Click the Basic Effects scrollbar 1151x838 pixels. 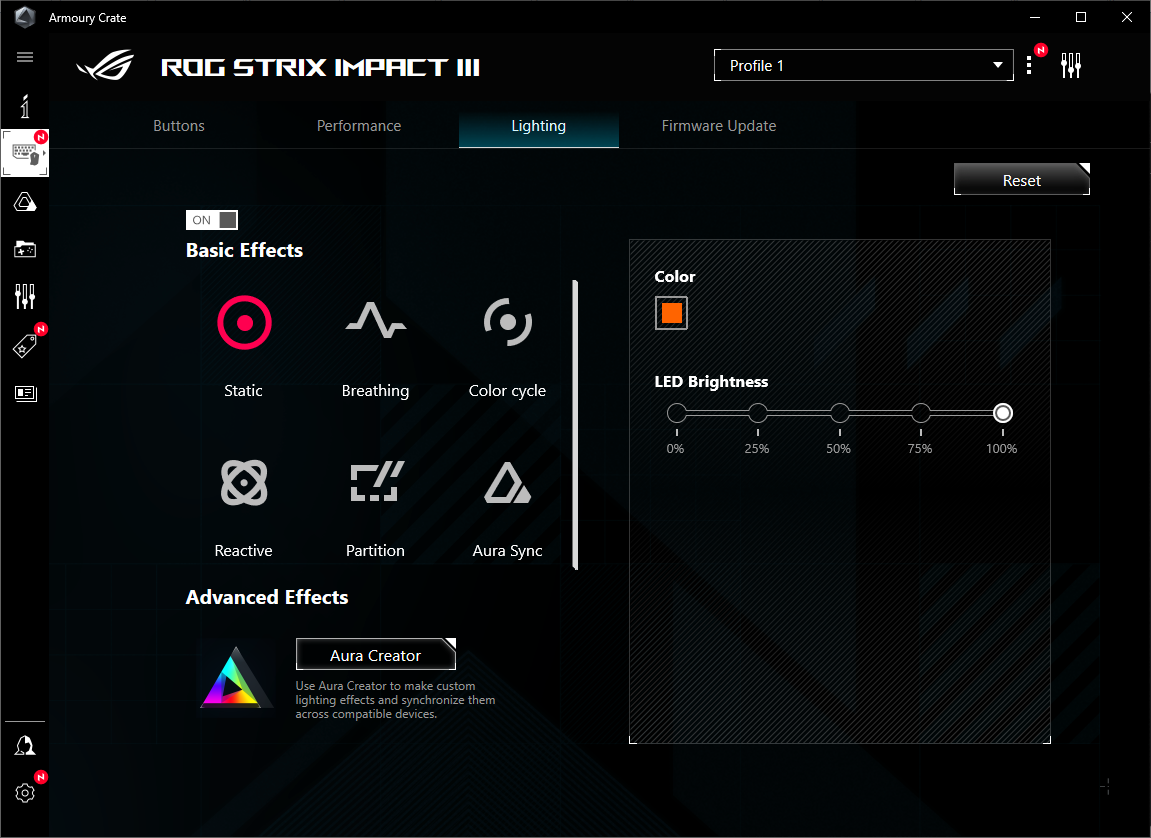point(576,424)
